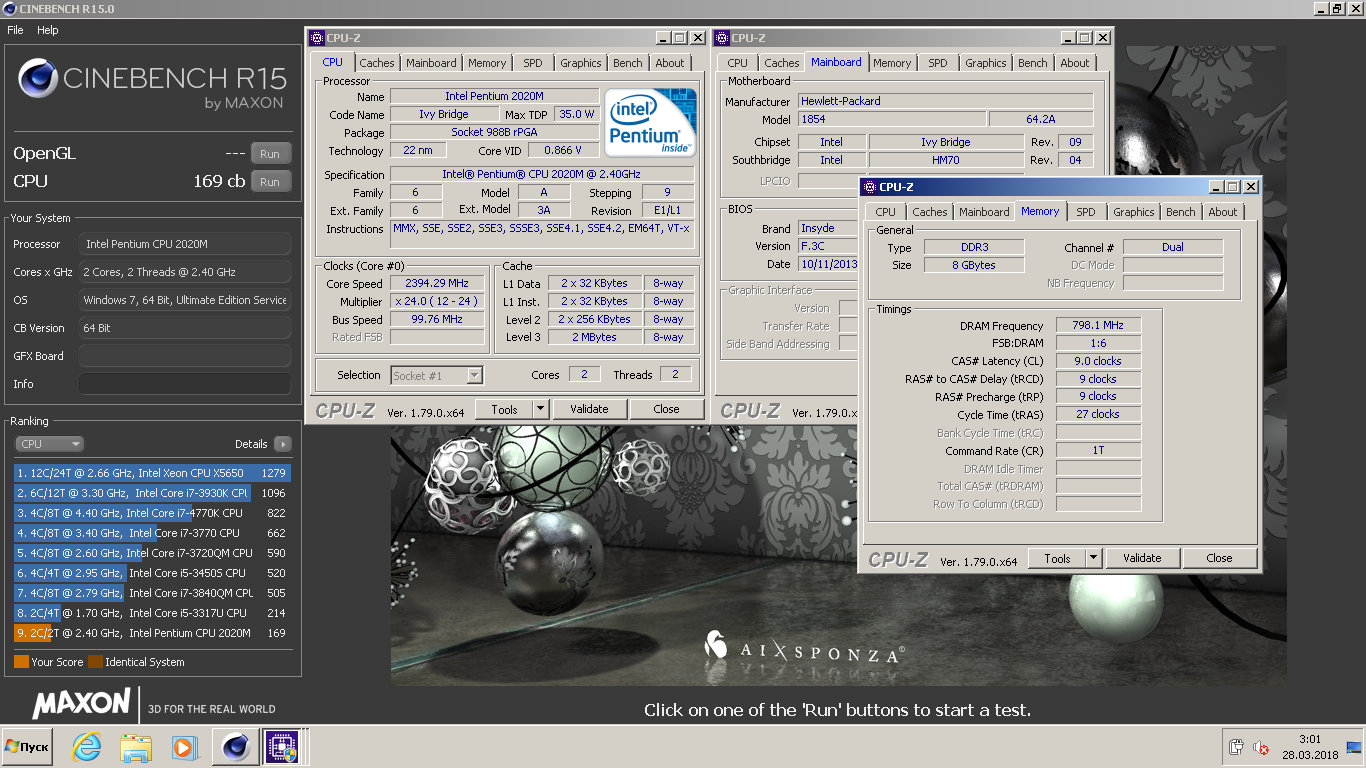Viewport: 1366px width, 768px height.
Task: Click Close button in CPU-Z Memory window
Action: coord(1219,558)
